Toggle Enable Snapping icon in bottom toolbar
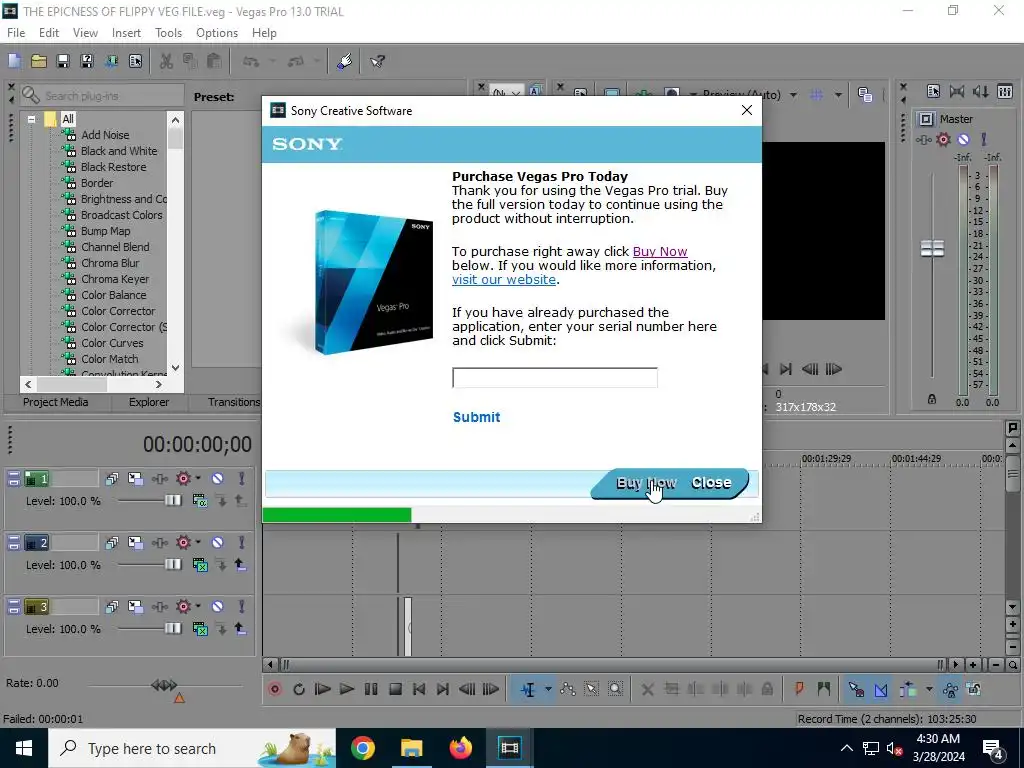This screenshot has height=768, width=1024. click(856, 689)
